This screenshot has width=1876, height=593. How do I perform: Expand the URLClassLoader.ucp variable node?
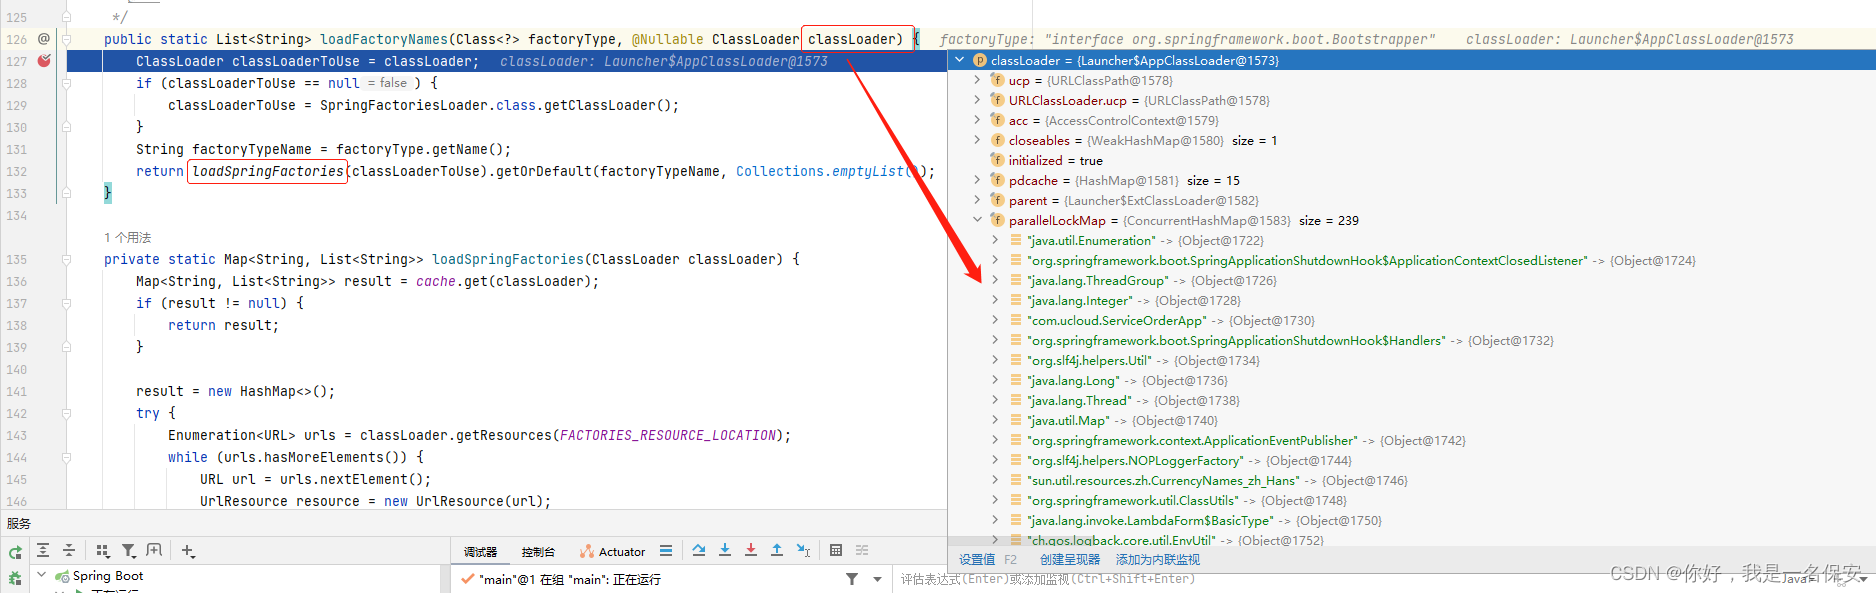point(978,100)
